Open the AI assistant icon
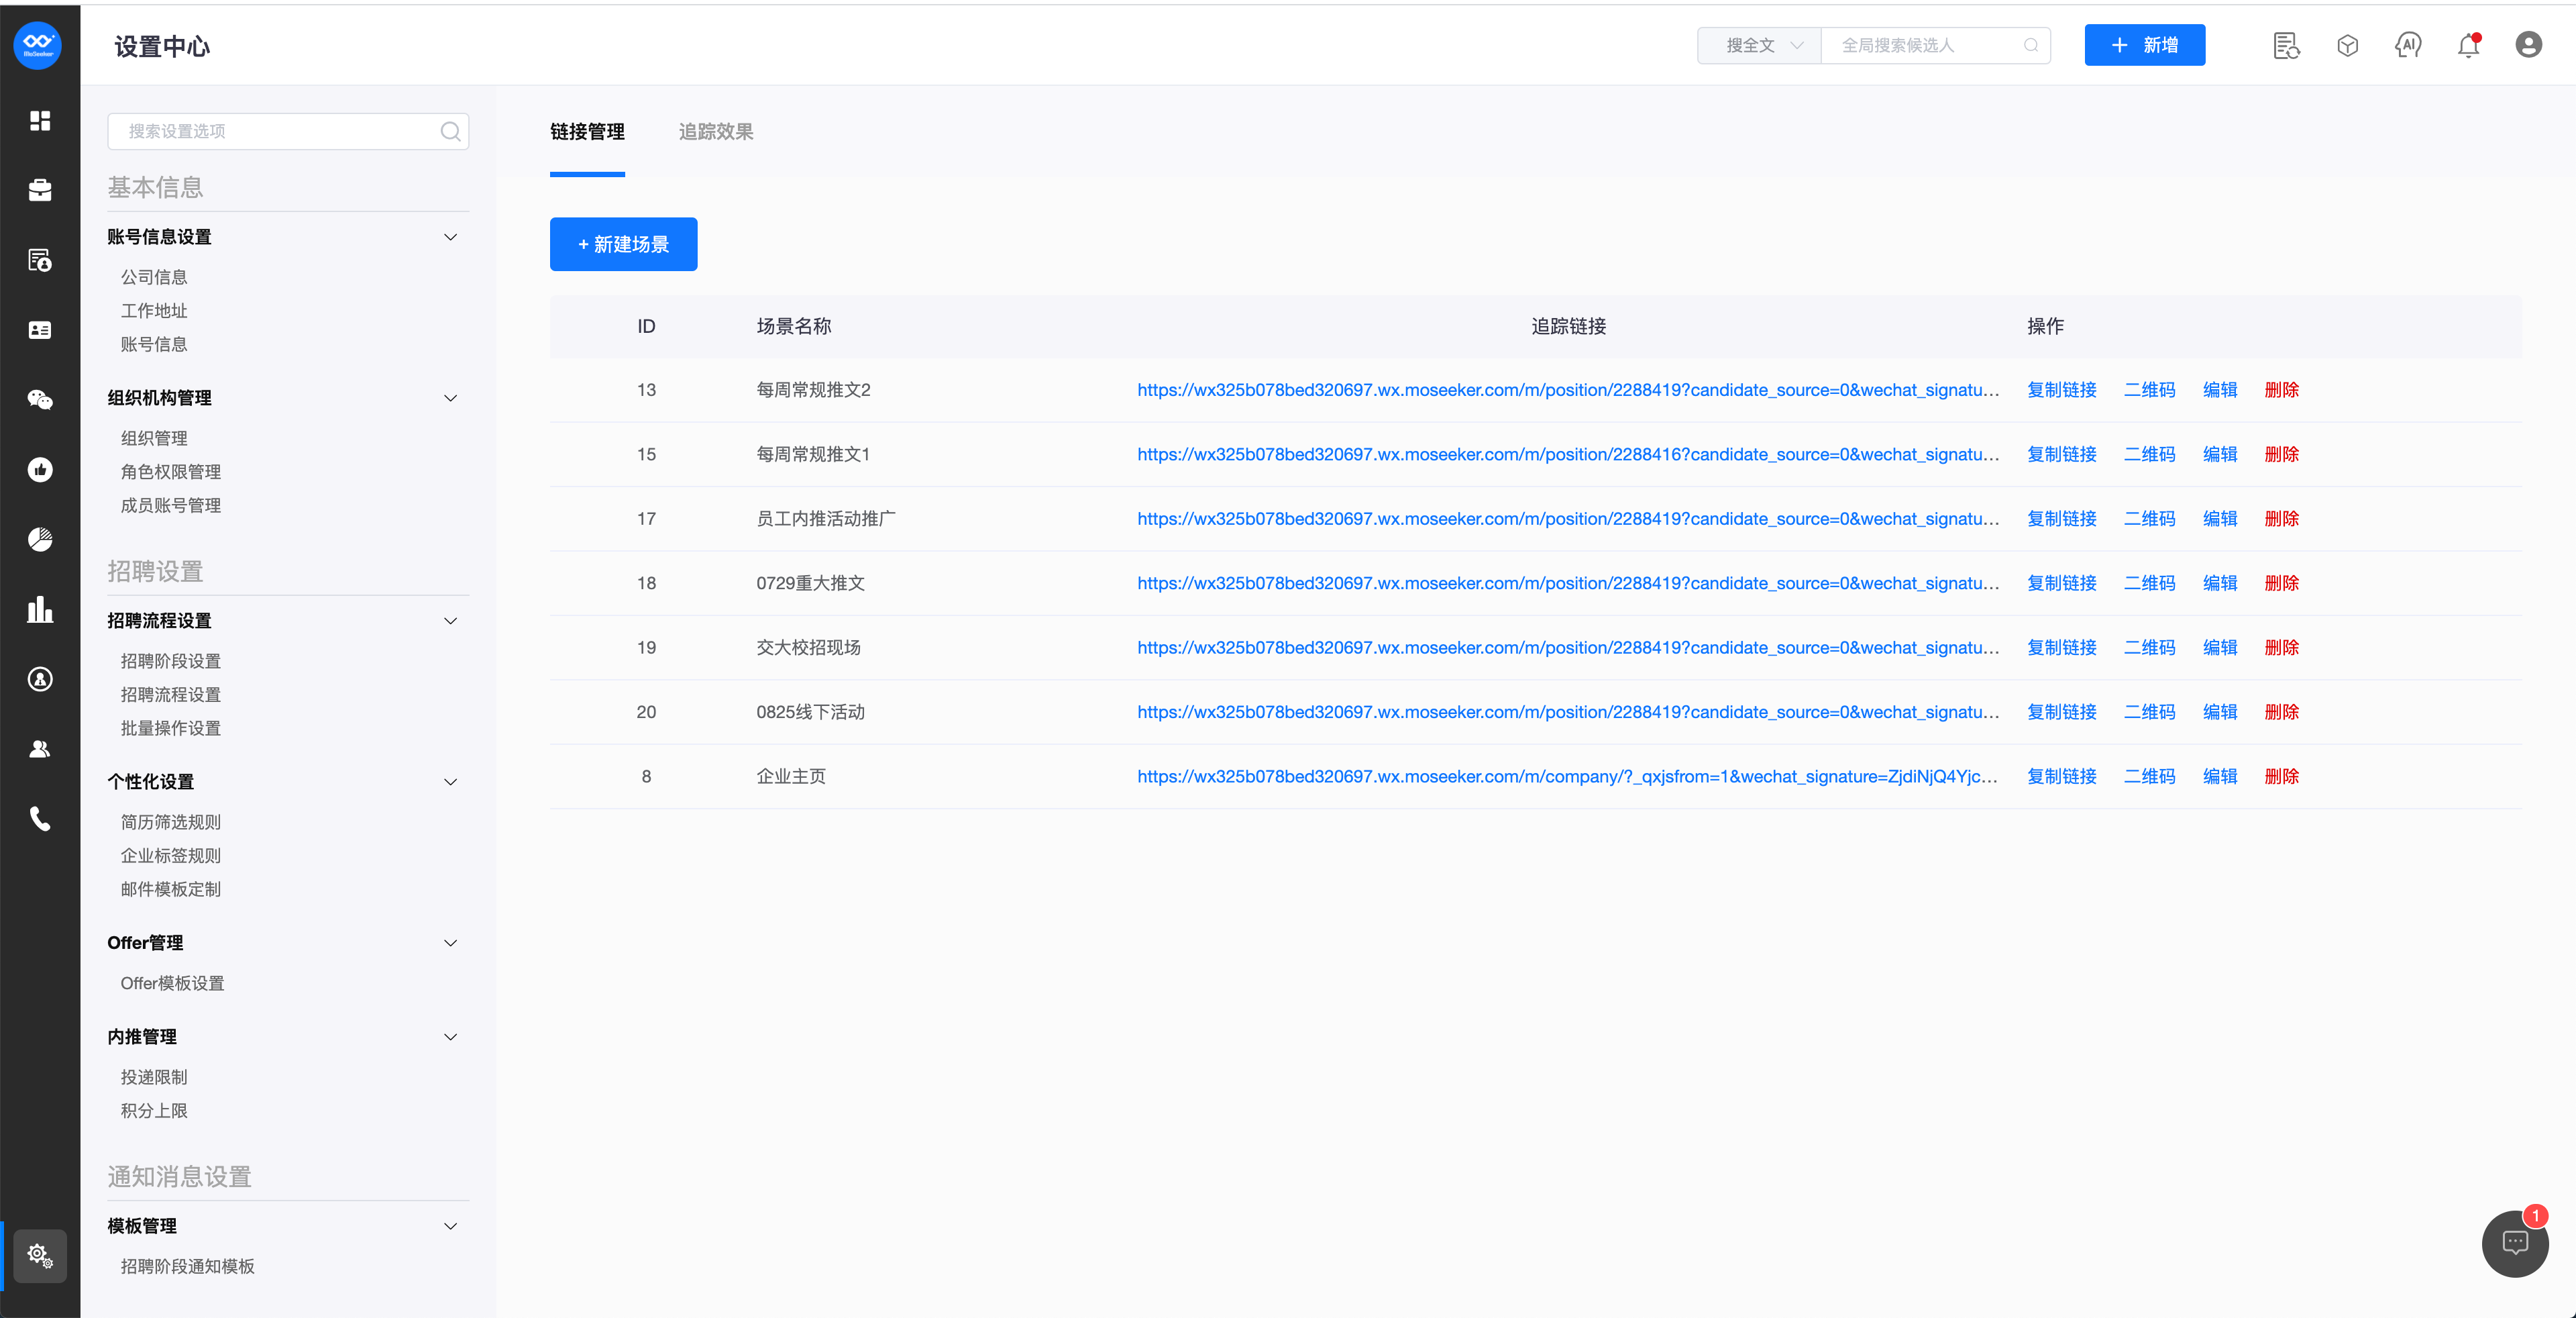Viewport: 2576px width, 1318px height. [2408, 45]
